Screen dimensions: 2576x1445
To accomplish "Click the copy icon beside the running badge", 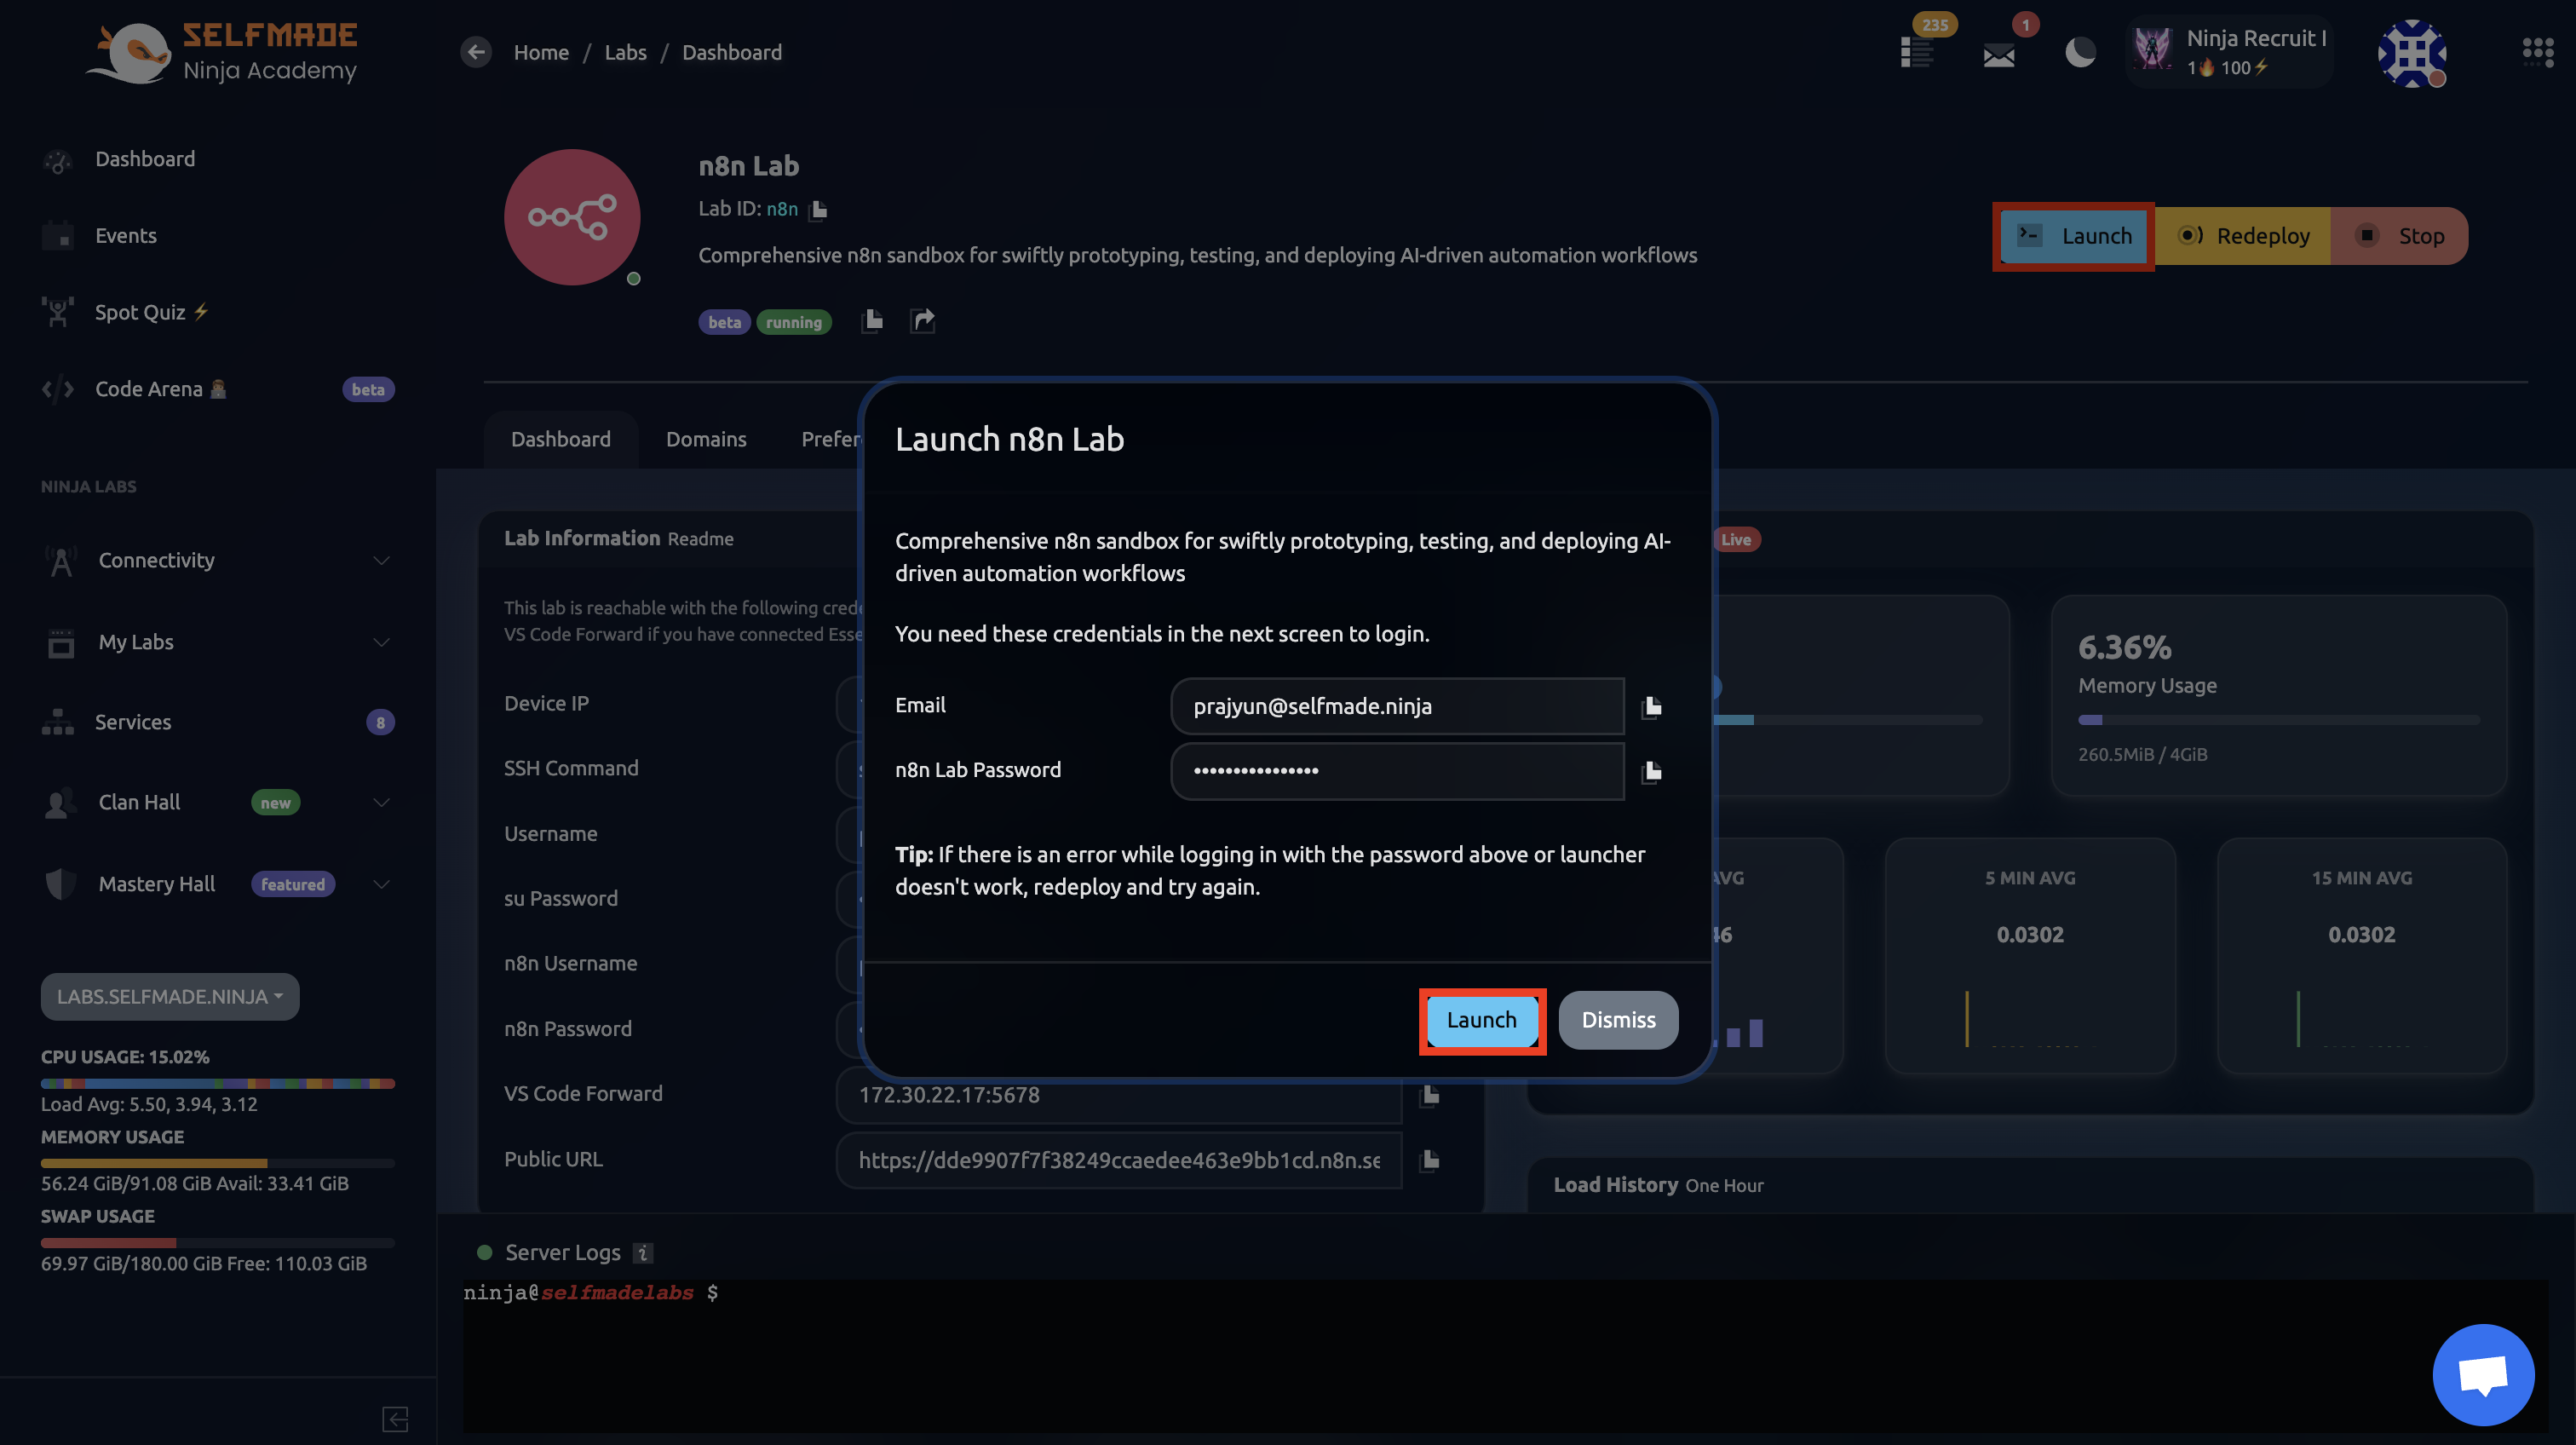I will (872, 320).
